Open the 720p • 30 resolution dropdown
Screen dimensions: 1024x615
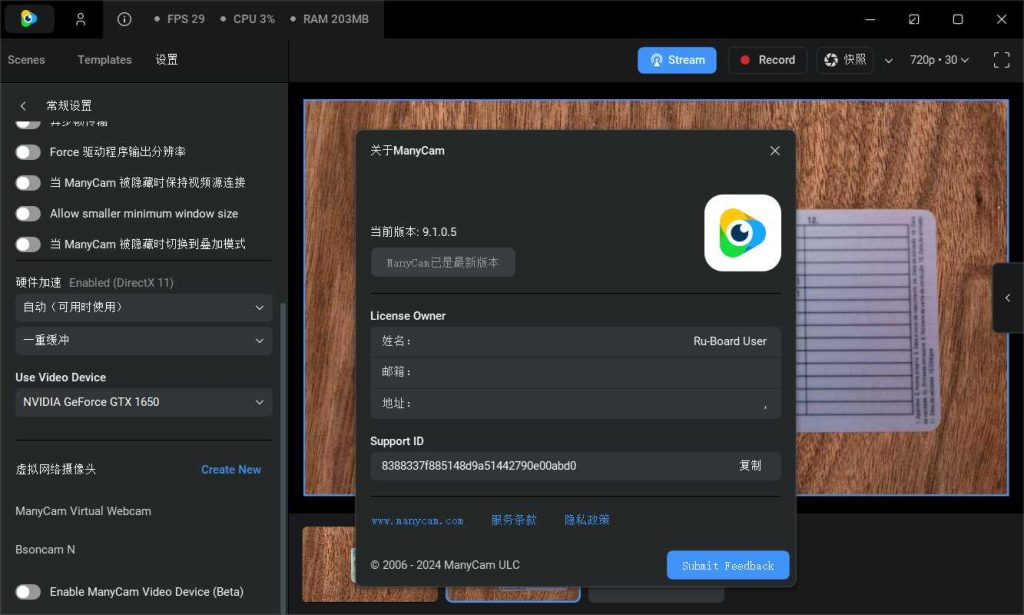click(x=939, y=60)
